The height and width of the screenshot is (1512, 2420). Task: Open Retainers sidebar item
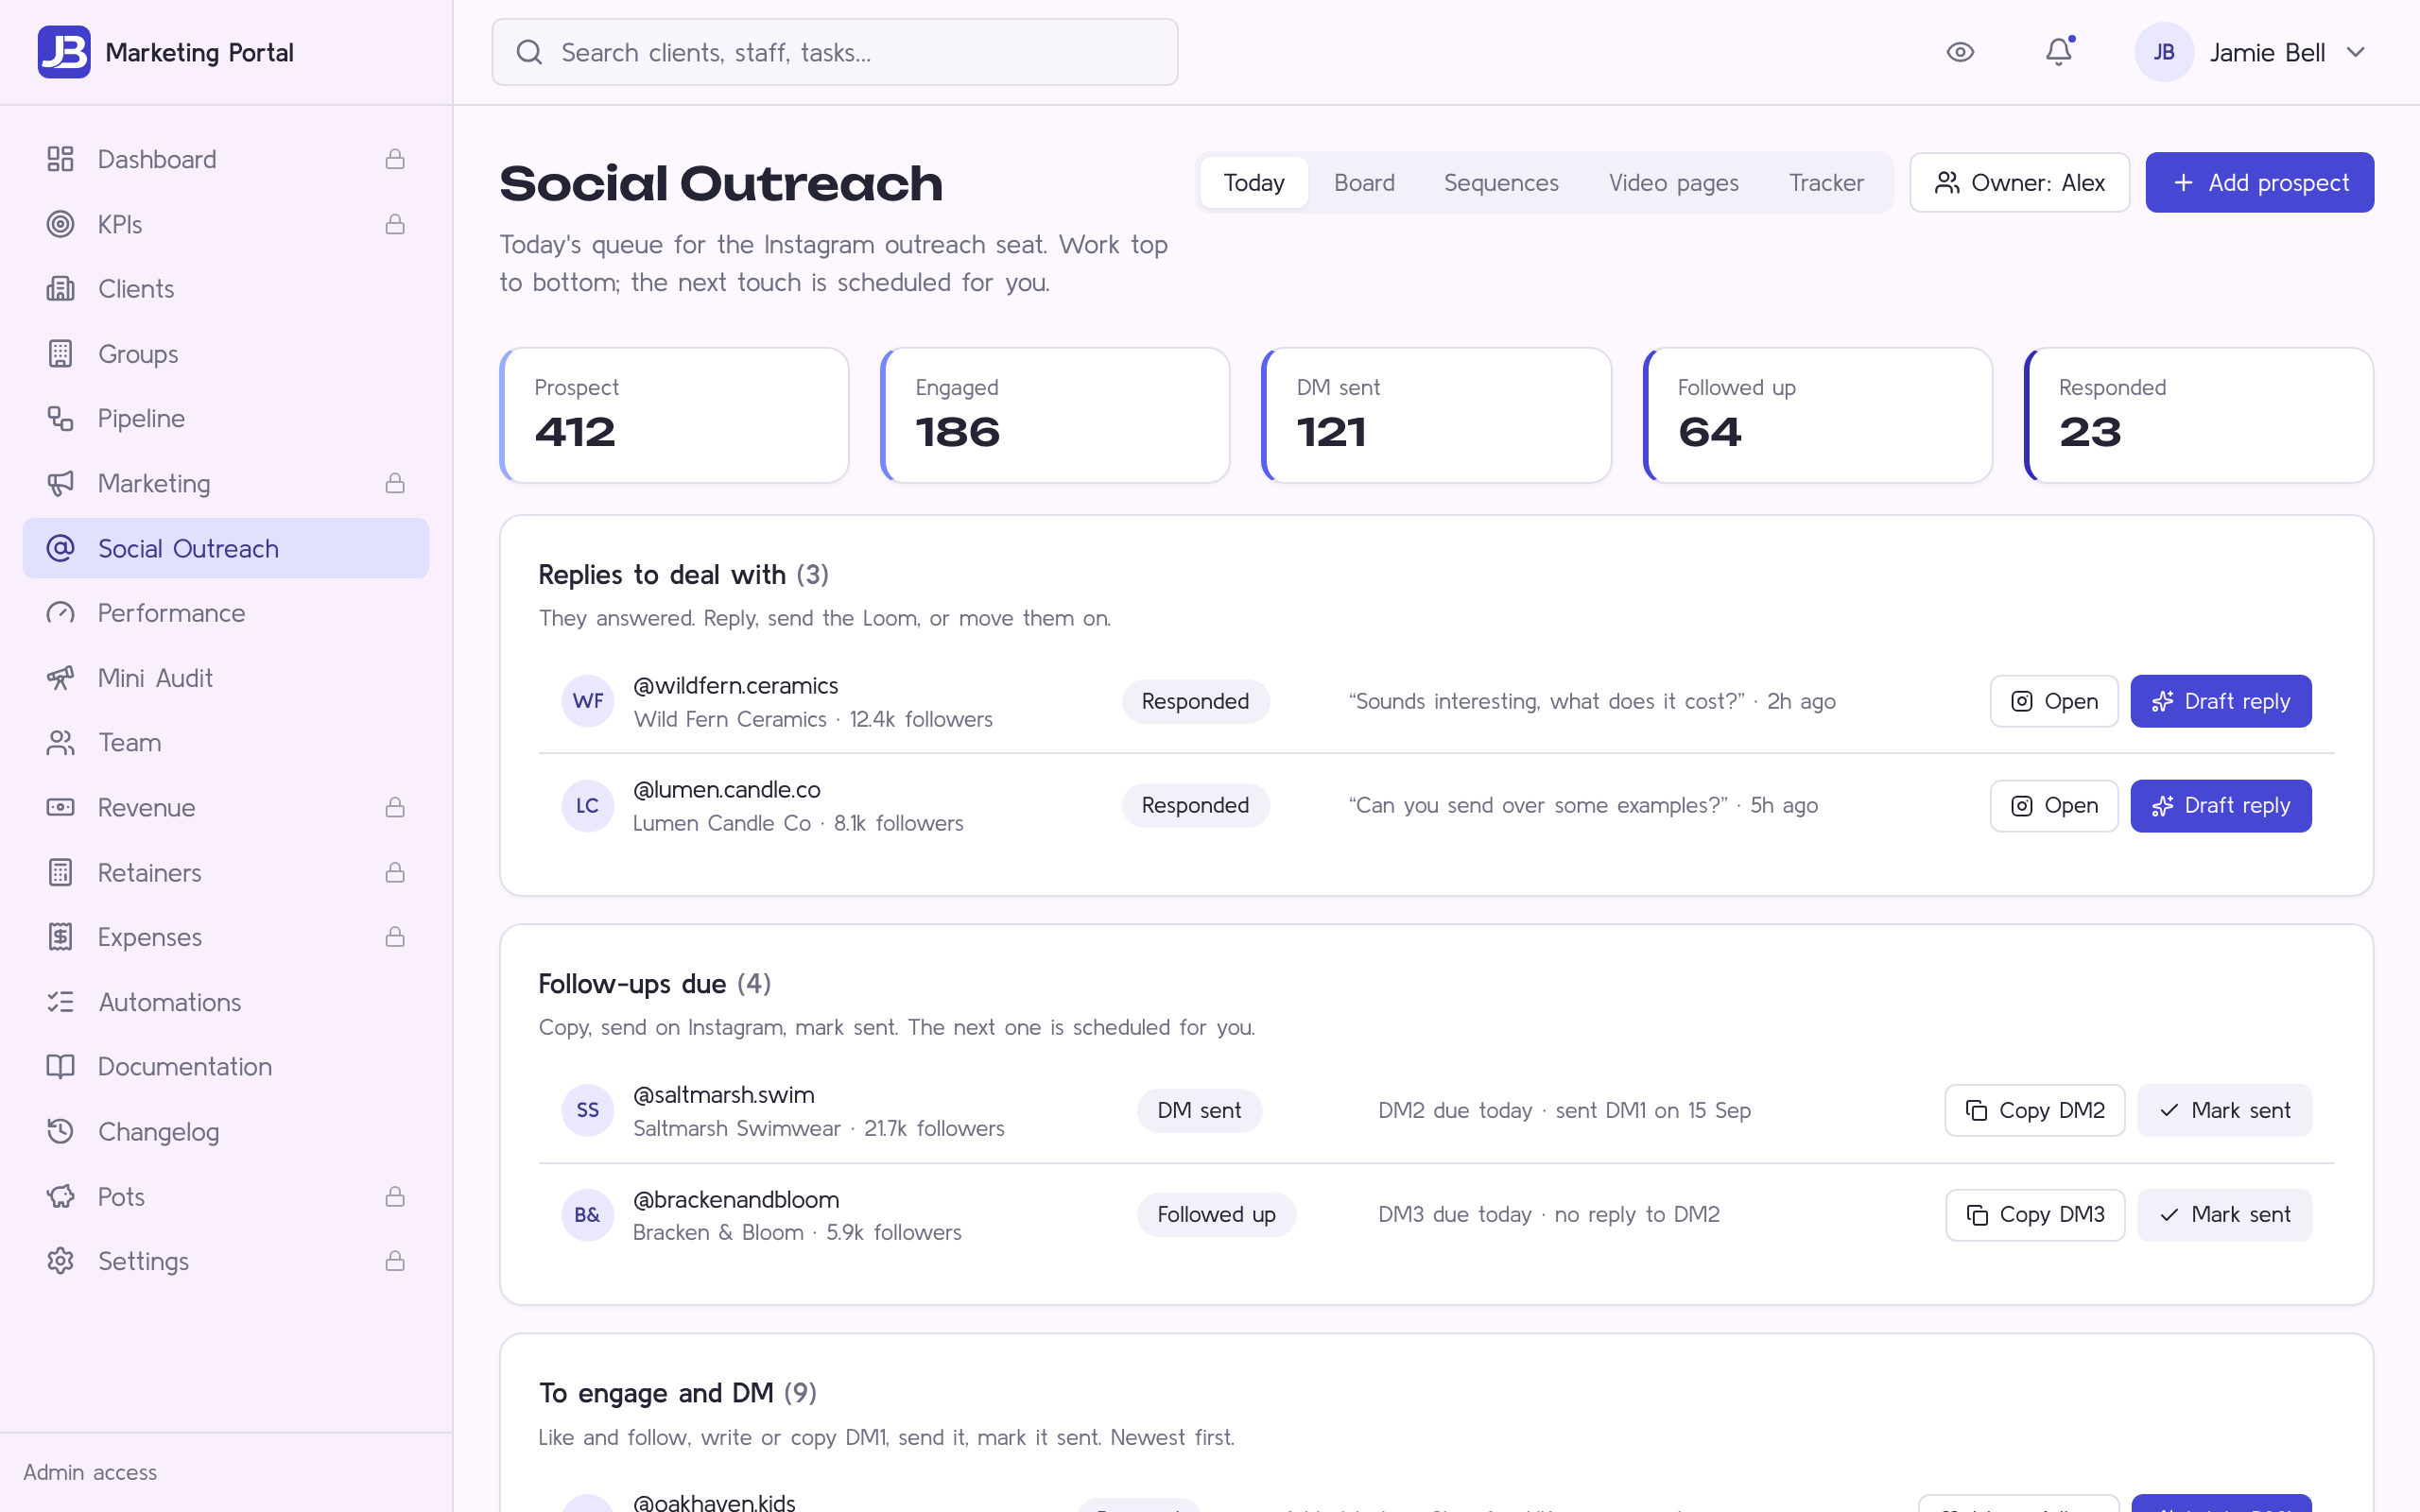226,872
